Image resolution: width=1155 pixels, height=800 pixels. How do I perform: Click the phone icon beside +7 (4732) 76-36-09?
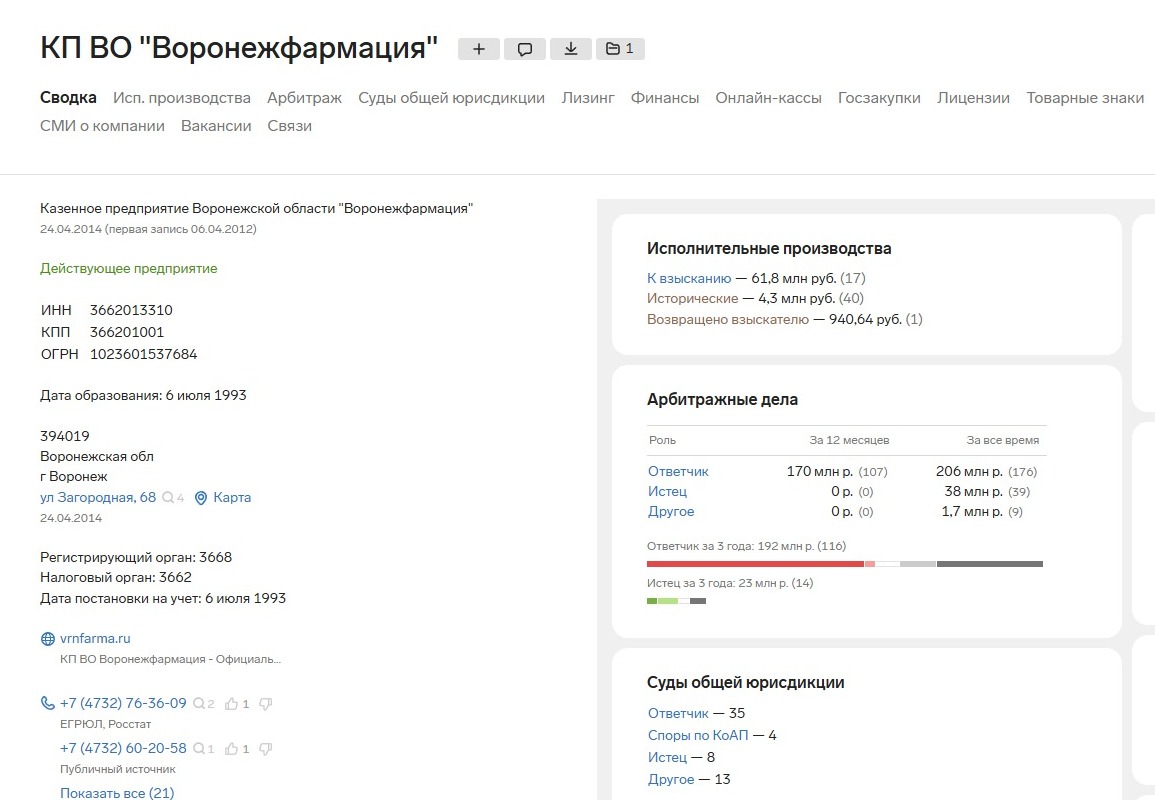[x=47, y=703]
